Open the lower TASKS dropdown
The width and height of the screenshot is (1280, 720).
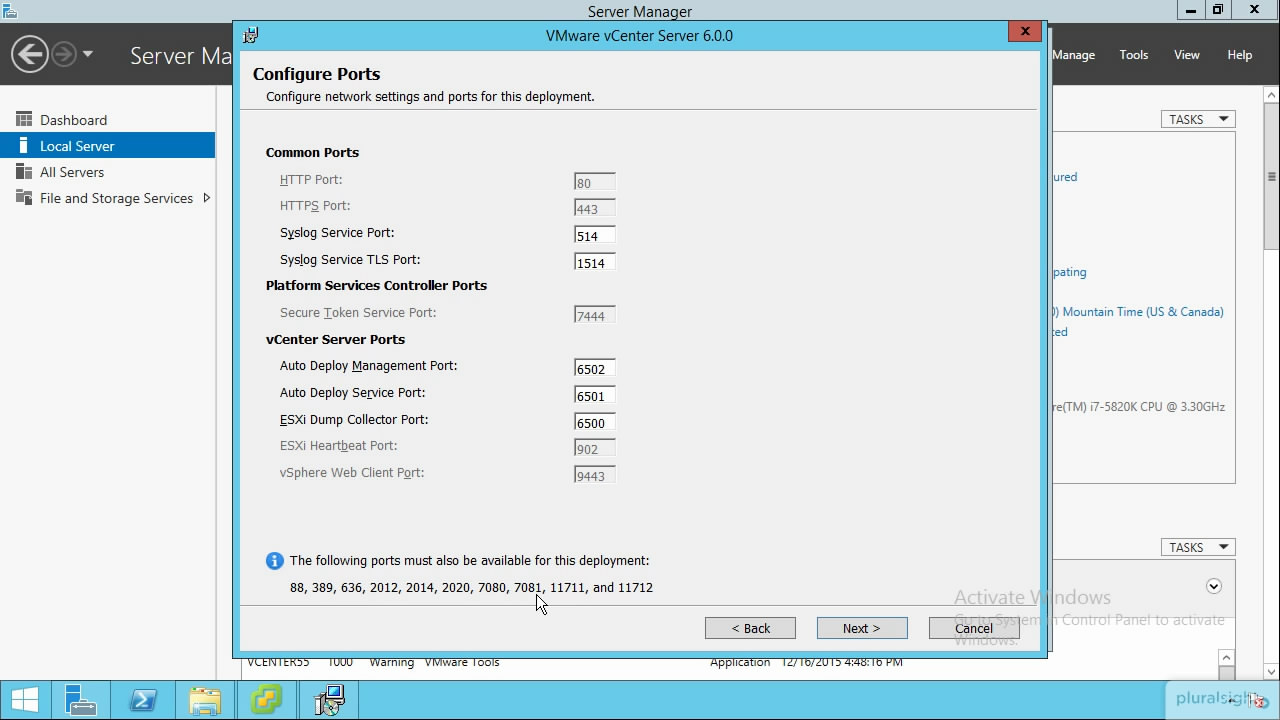tap(1198, 547)
